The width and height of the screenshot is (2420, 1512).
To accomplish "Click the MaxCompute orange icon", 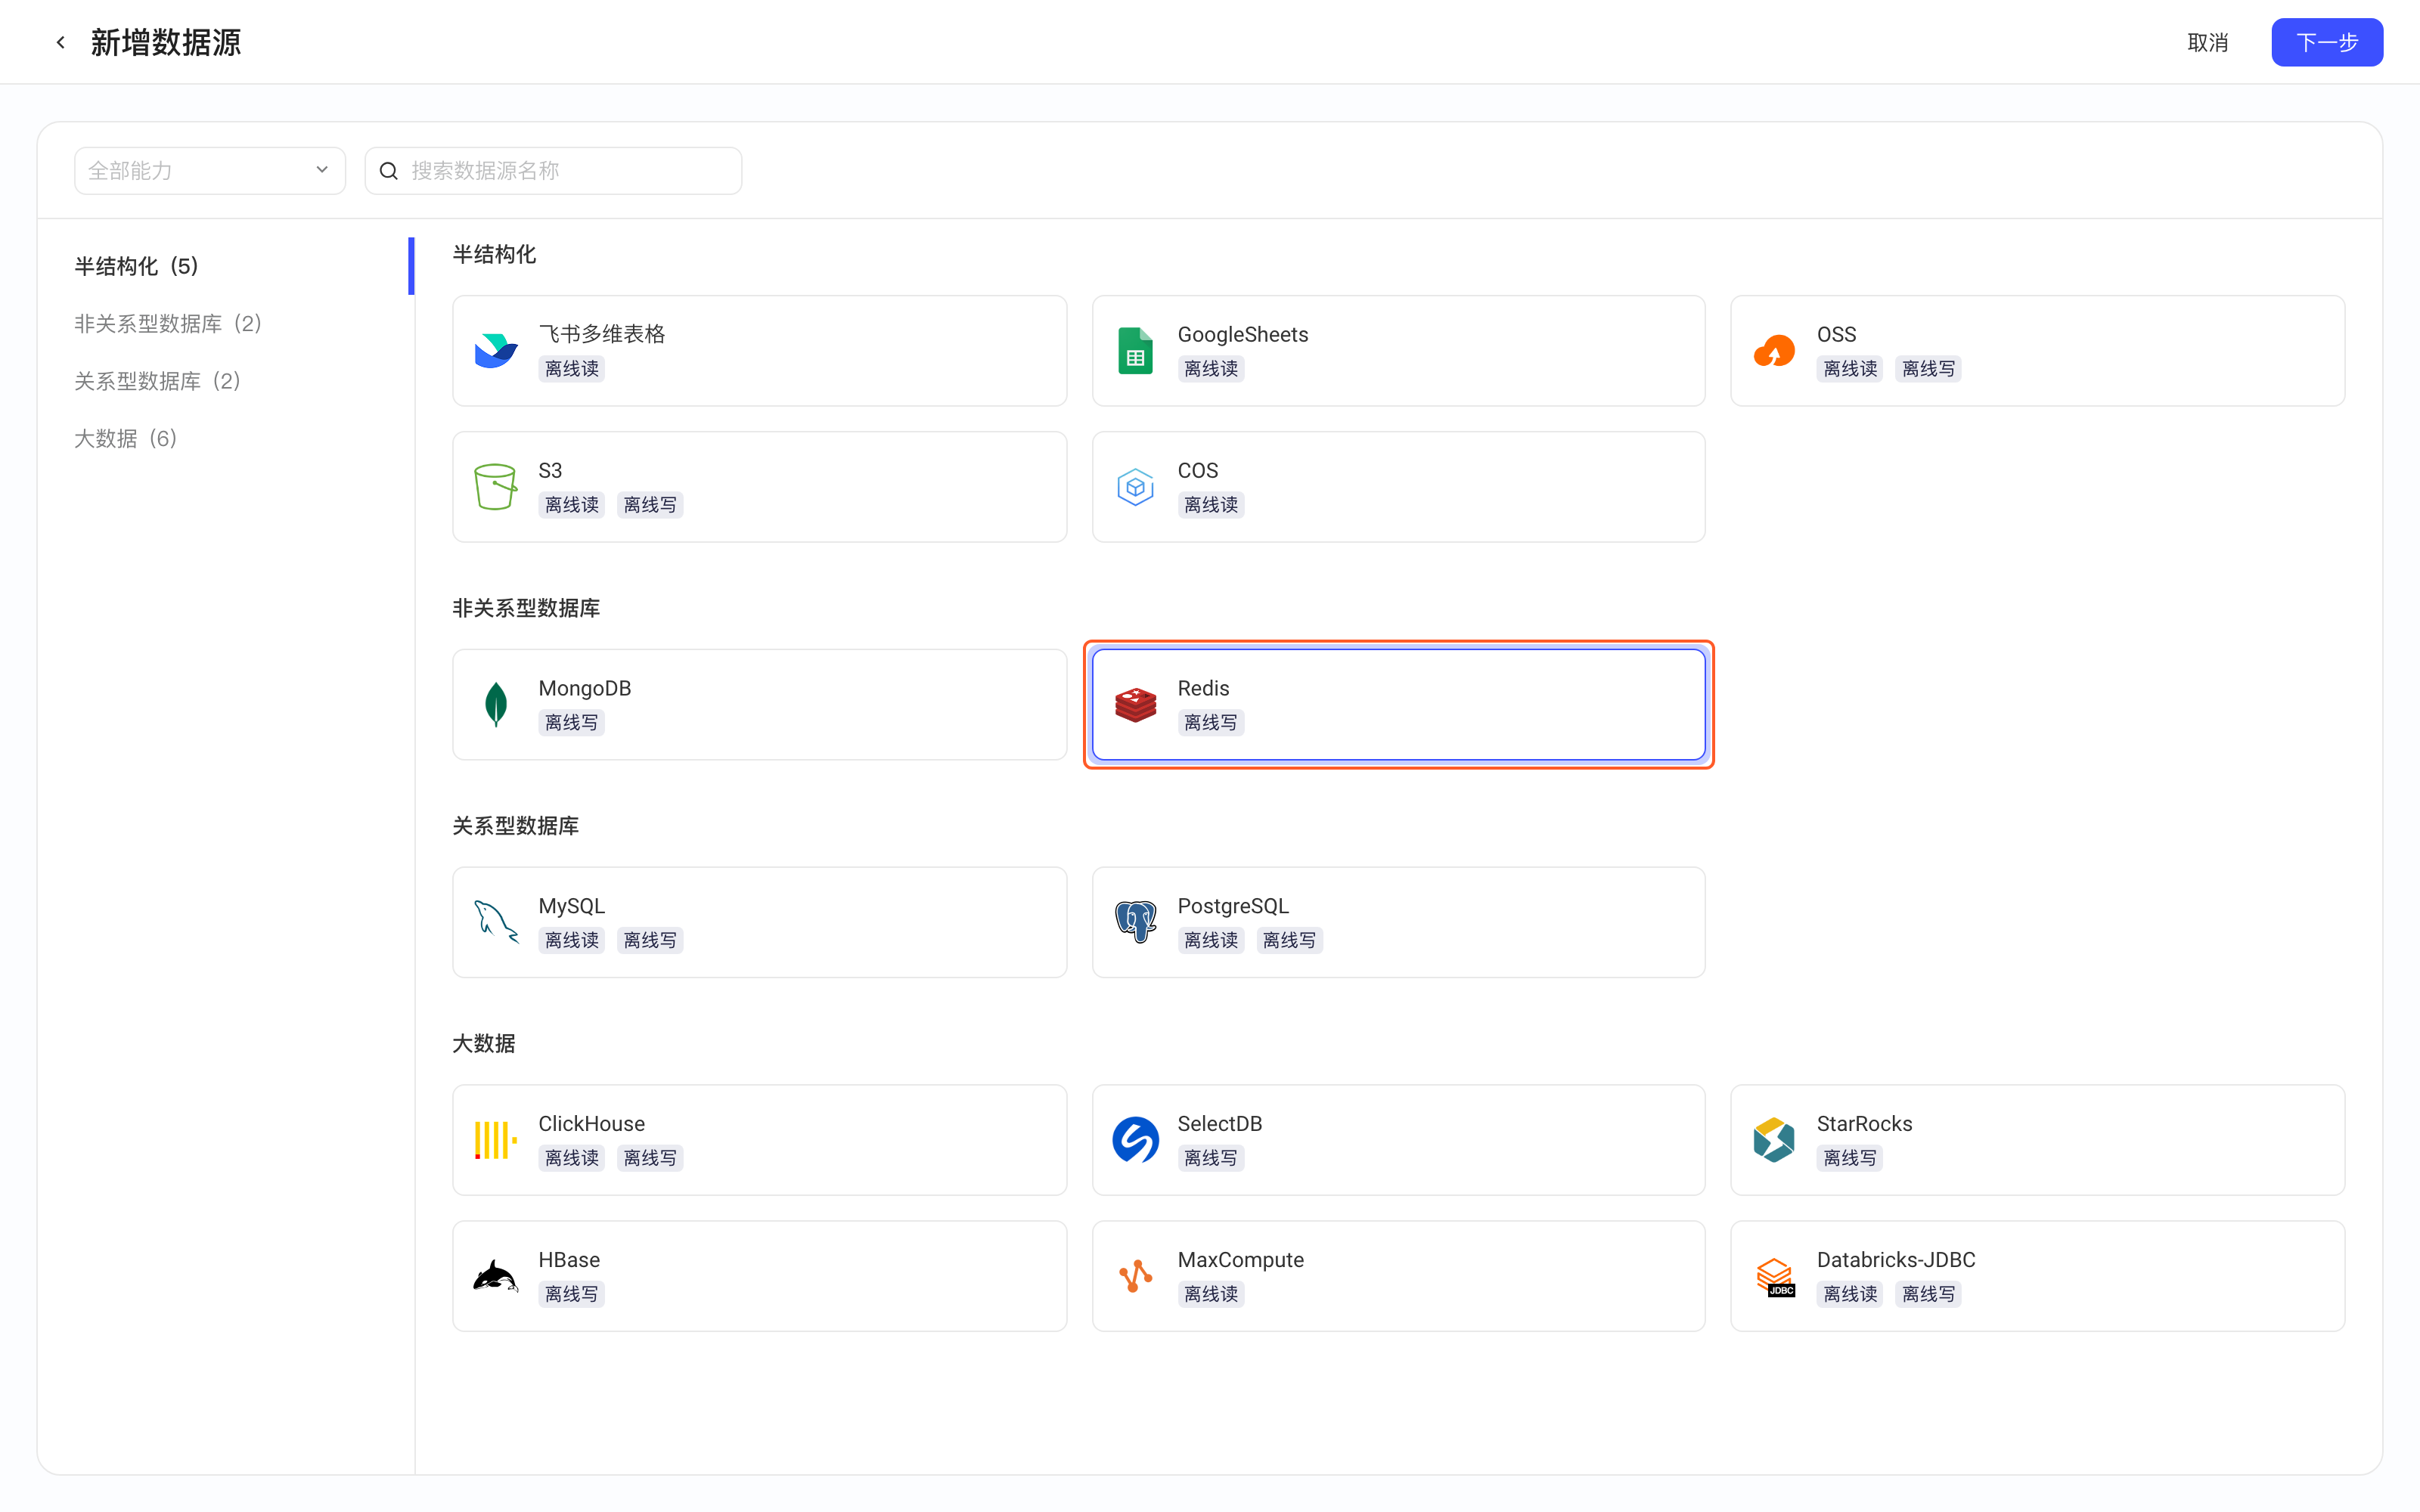I will point(1135,1276).
